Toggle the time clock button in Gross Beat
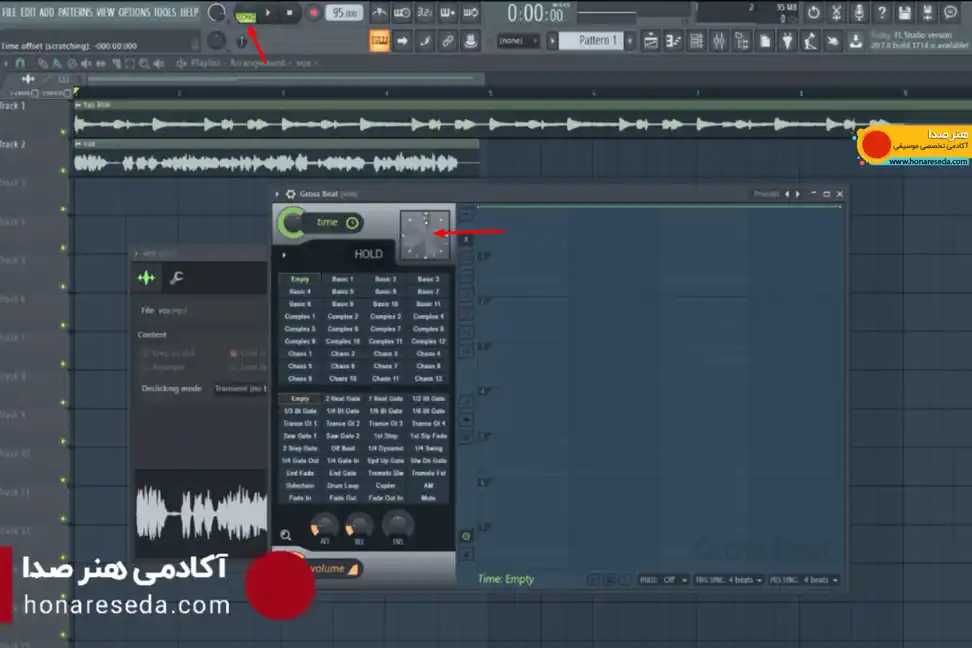The image size is (972, 648). pos(336,223)
